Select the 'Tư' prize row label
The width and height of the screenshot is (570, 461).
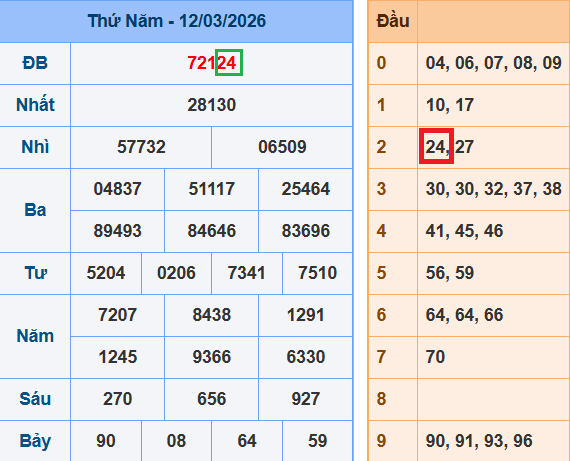(35, 273)
